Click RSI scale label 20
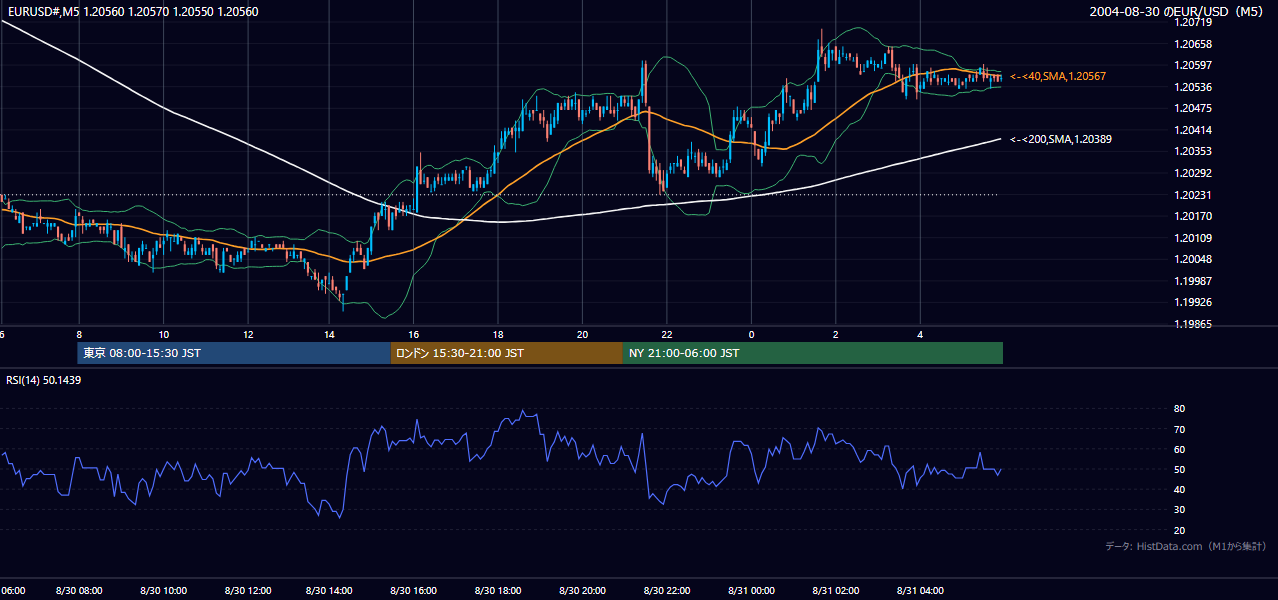1278x600 pixels. pyautogui.click(x=1179, y=531)
